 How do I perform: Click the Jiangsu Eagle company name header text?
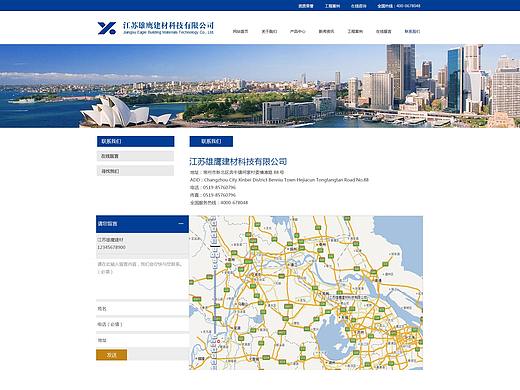click(168, 28)
